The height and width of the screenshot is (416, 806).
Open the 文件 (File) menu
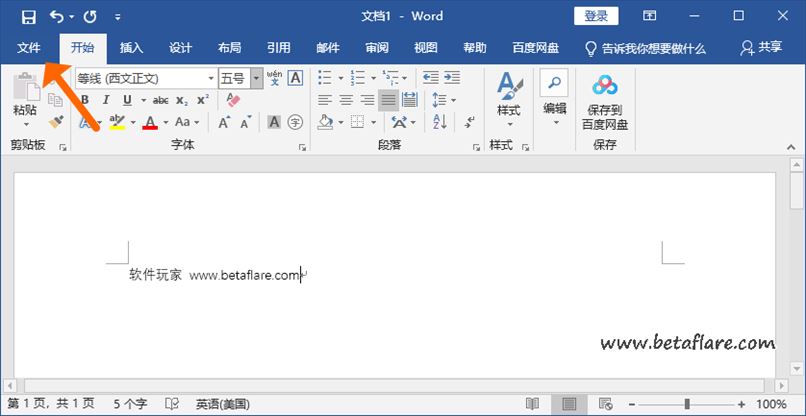pos(29,47)
